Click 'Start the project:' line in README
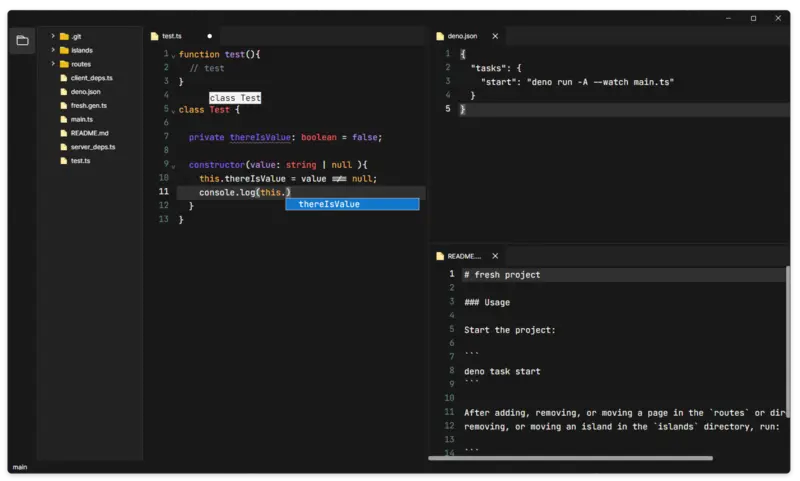This screenshot has height=481, width=800. 510,330
